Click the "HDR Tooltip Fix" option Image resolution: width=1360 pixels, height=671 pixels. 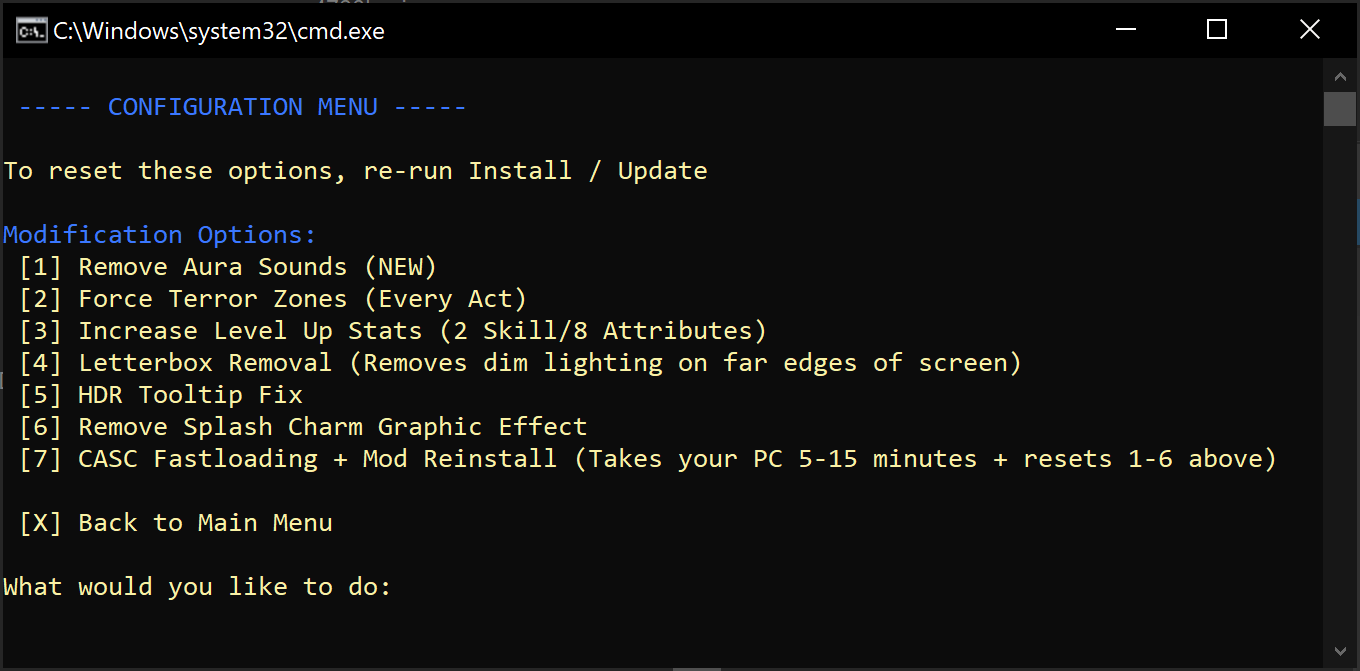pyautogui.click(x=160, y=395)
